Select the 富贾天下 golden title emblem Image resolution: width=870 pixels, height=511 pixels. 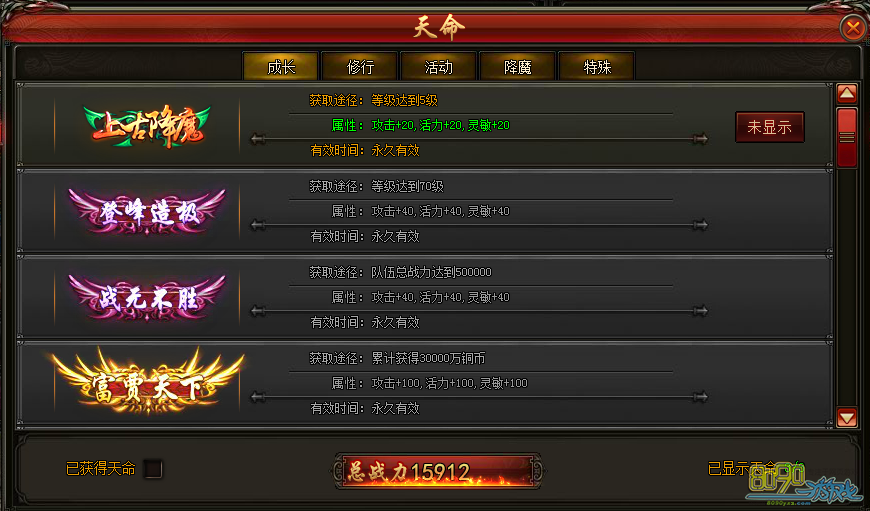(x=147, y=382)
